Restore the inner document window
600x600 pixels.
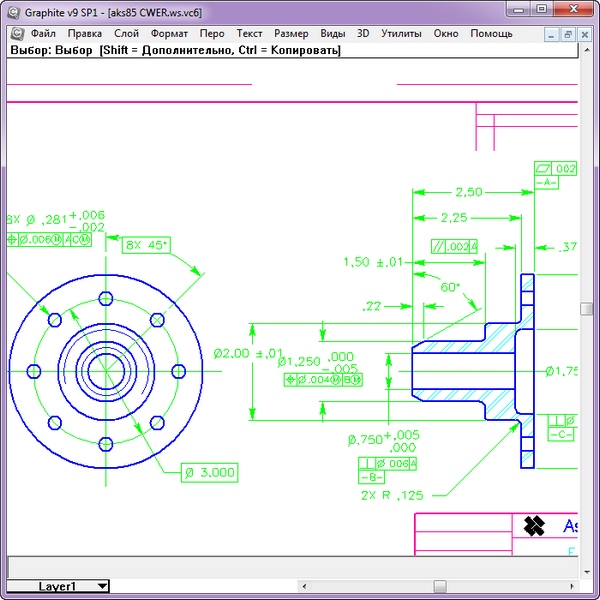point(567,33)
